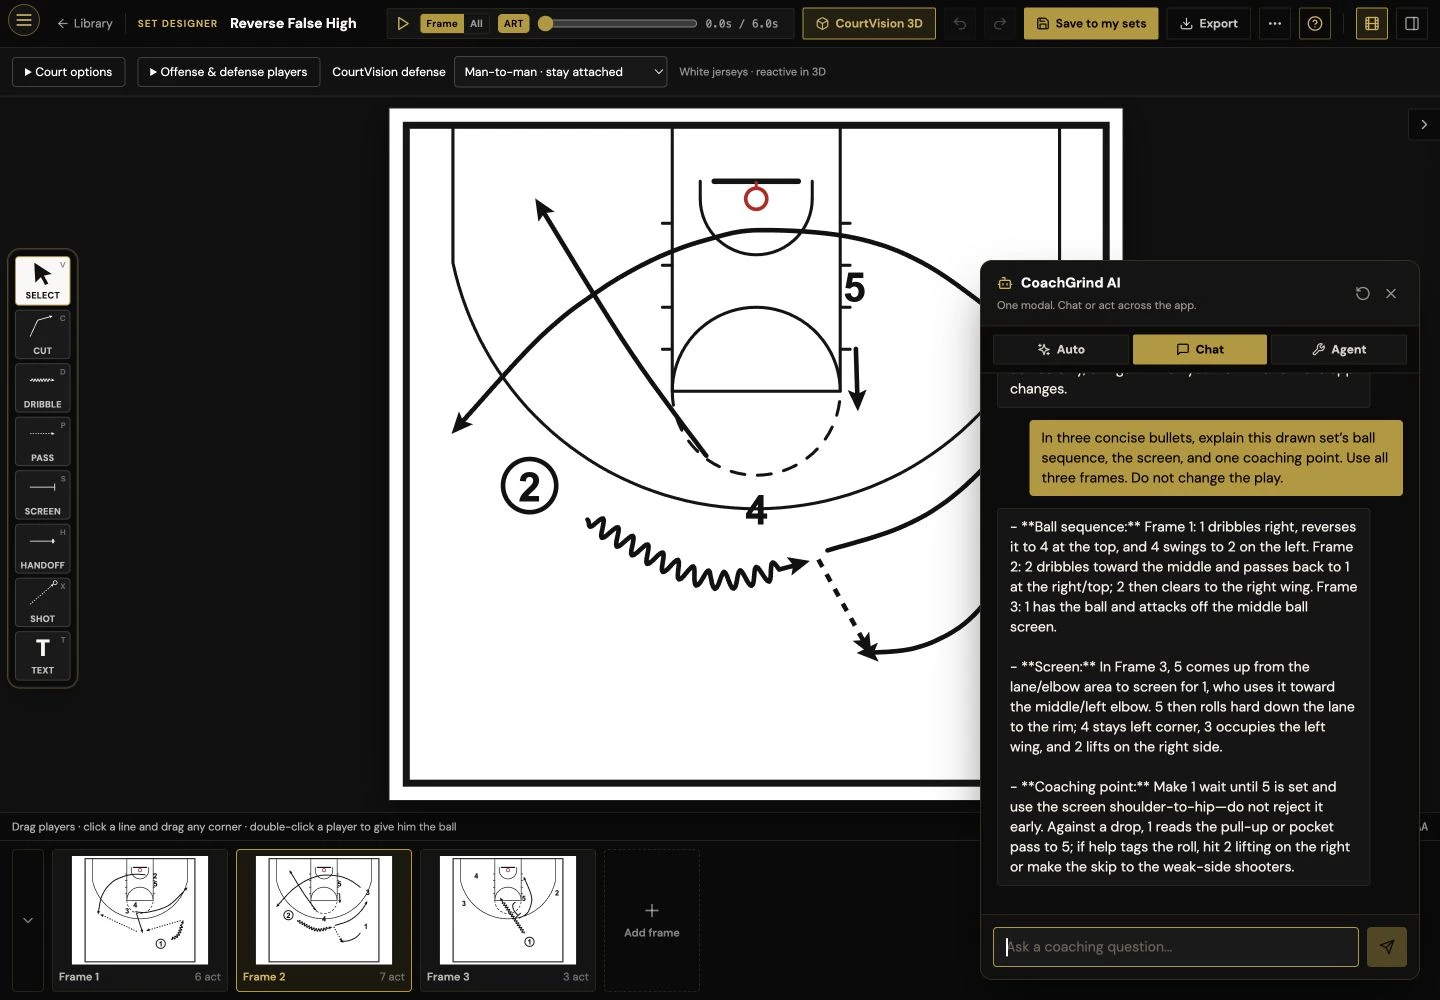
Task: Add a new frame
Action: pyautogui.click(x=652, y=920)
